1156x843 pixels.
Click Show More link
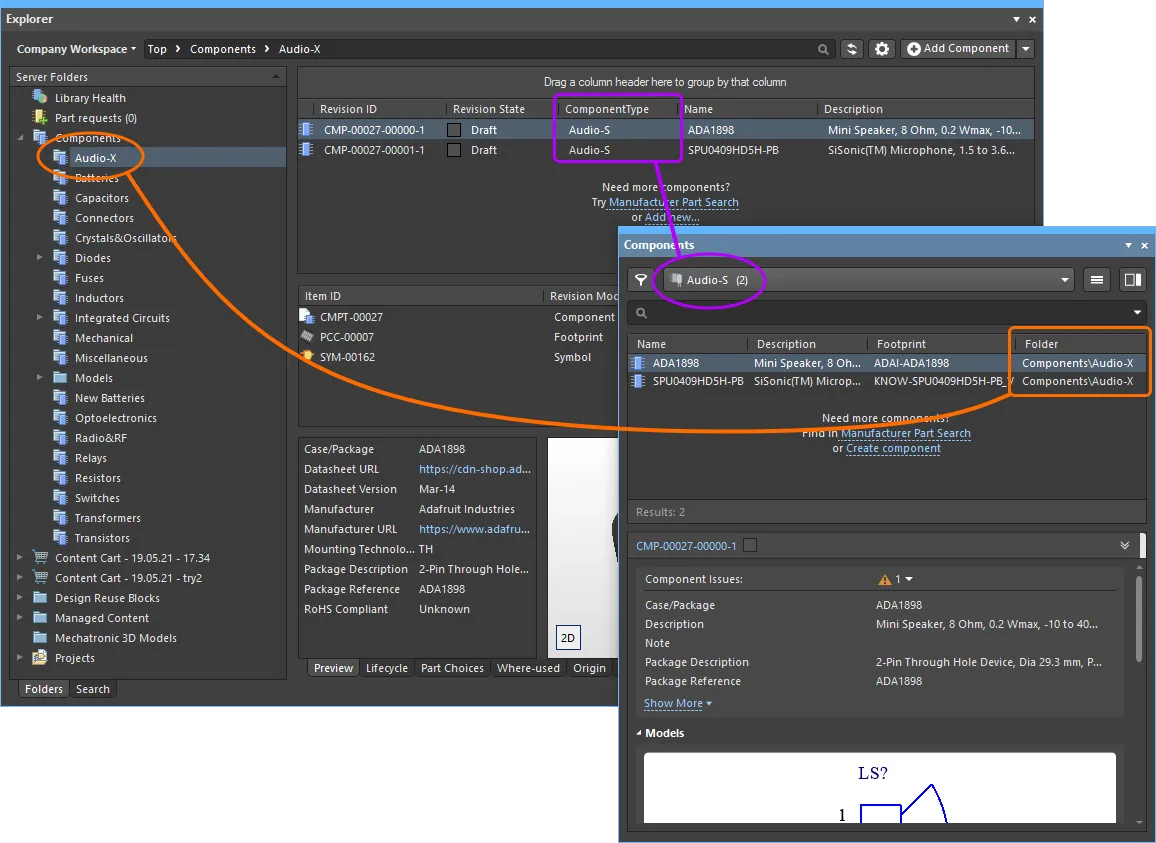[x=678, y=704]
